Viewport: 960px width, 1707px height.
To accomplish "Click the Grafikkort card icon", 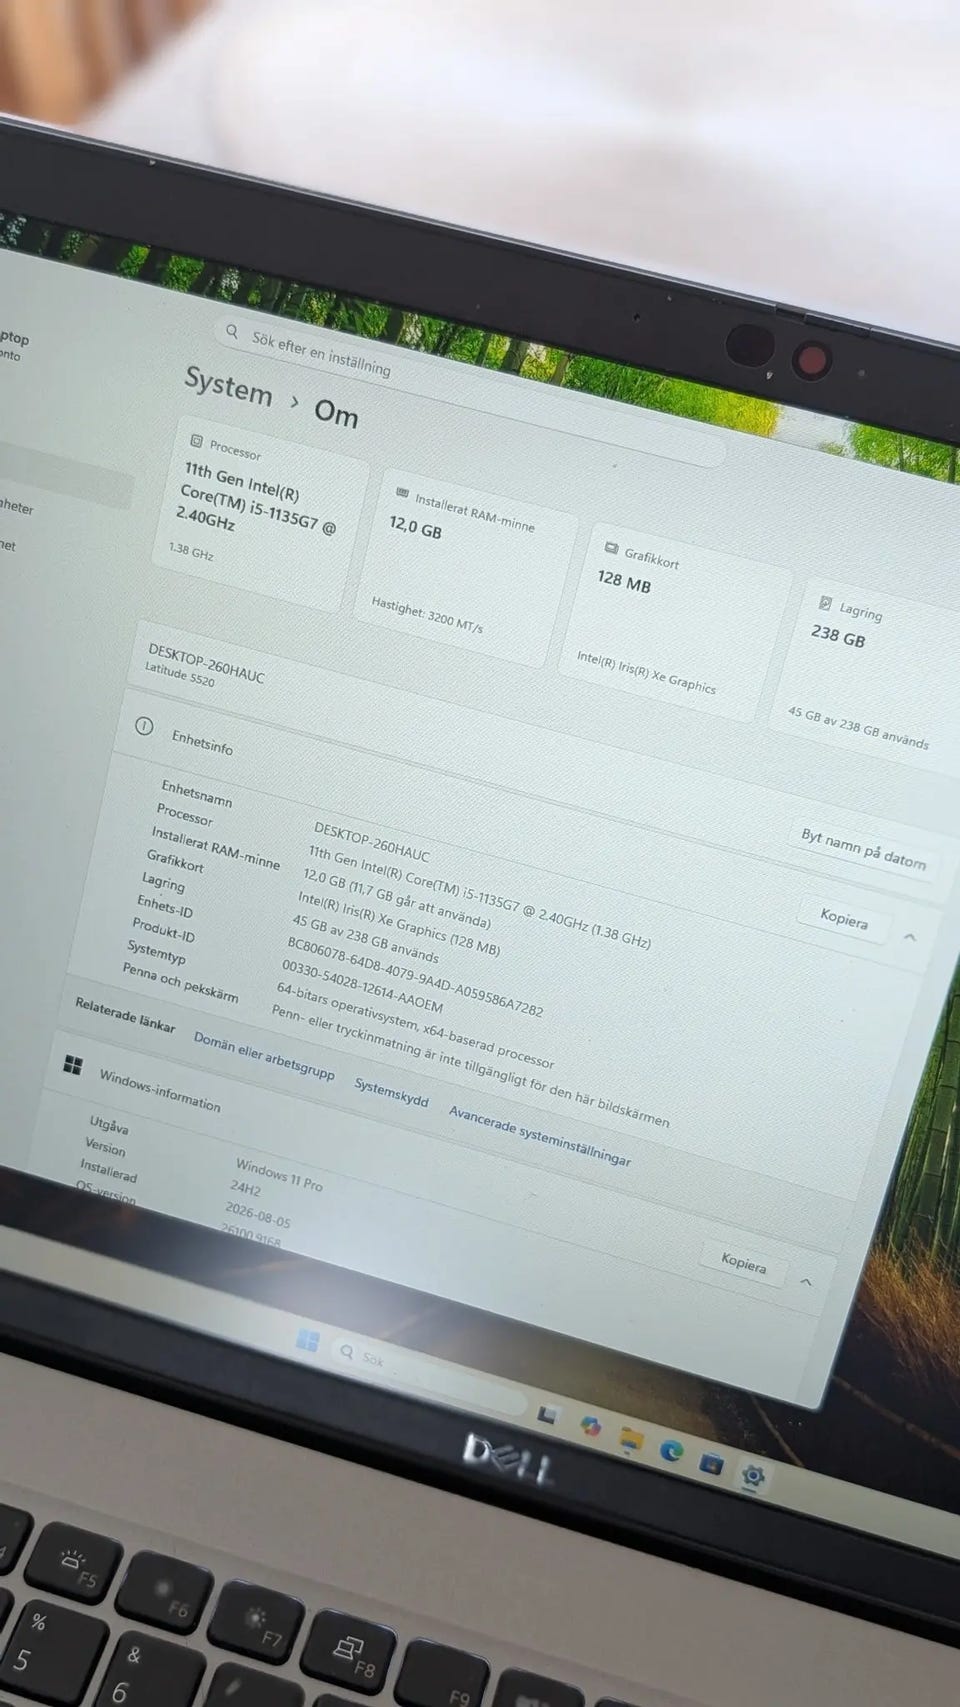I will [x=612, y=548].
